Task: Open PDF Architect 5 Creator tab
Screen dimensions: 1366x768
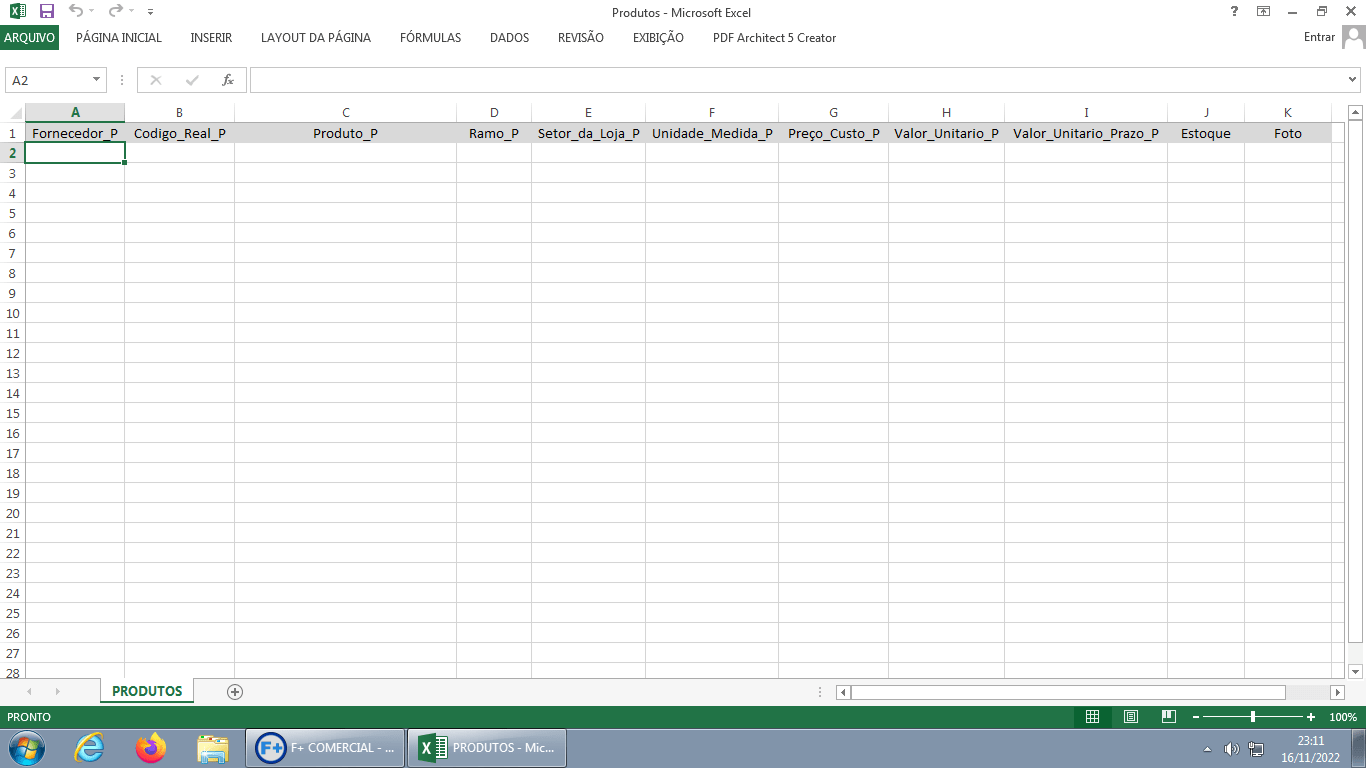Action: [774, 38]
